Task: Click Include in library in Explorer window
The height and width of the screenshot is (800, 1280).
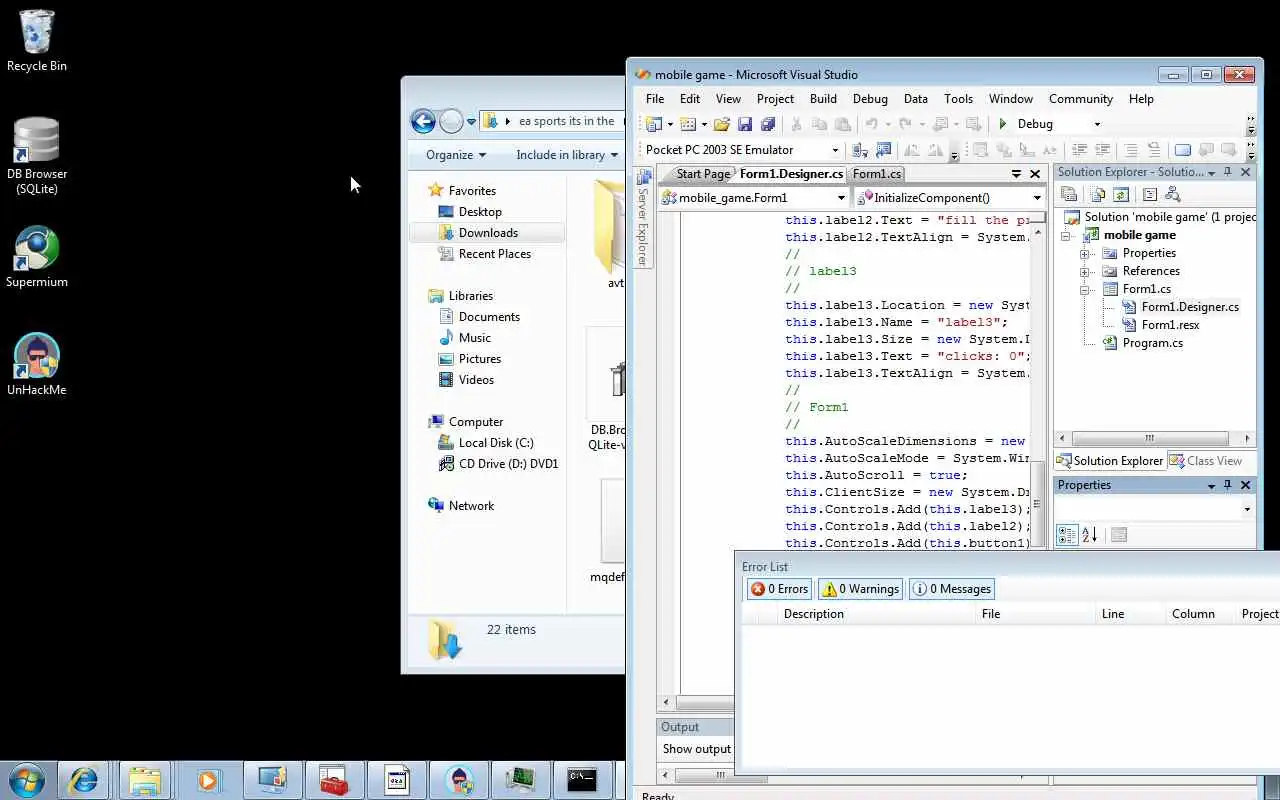Action: (x=567, y=155)
